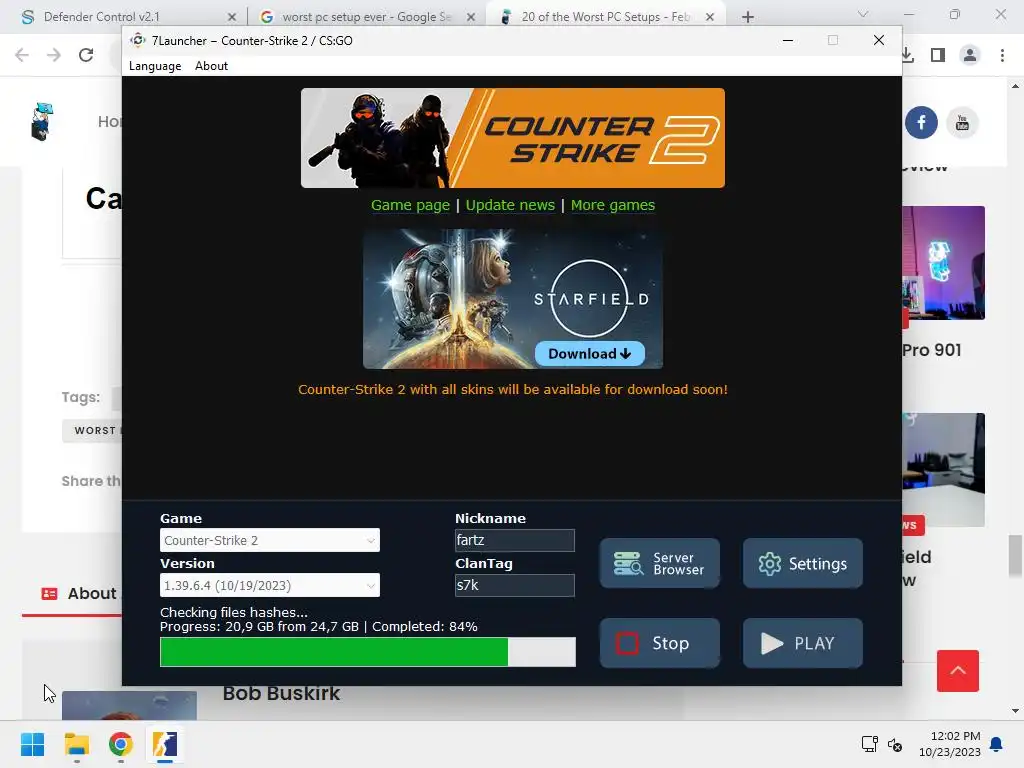Switch to the 20 of the Worst PC Setups tab
The width and height of the screenshot is (1024, 768).
(604, 17)
